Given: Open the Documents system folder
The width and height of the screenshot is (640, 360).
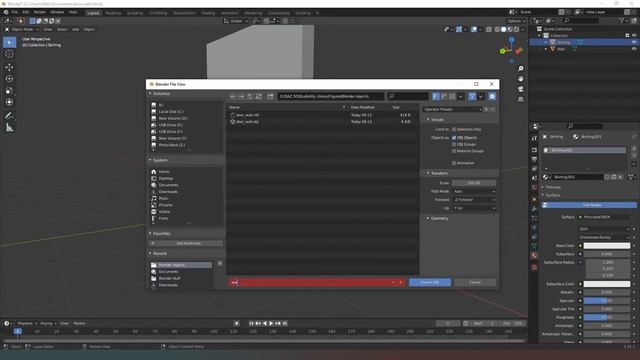Looking at the screenshot, I should click(168, 185).
